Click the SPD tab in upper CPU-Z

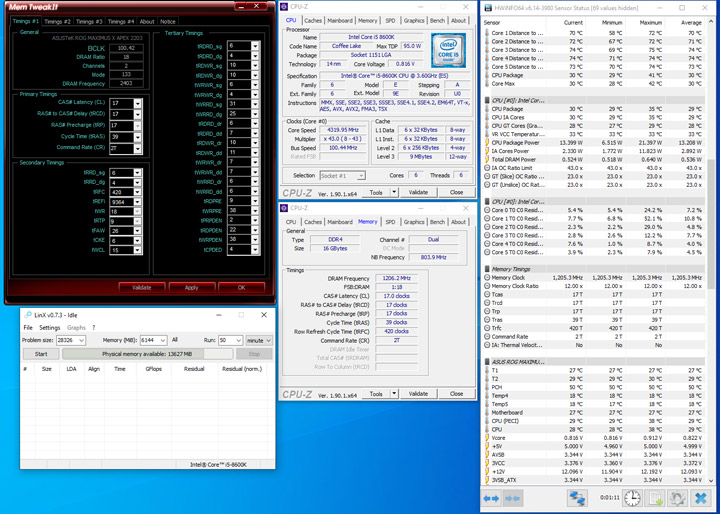[390, 20]
